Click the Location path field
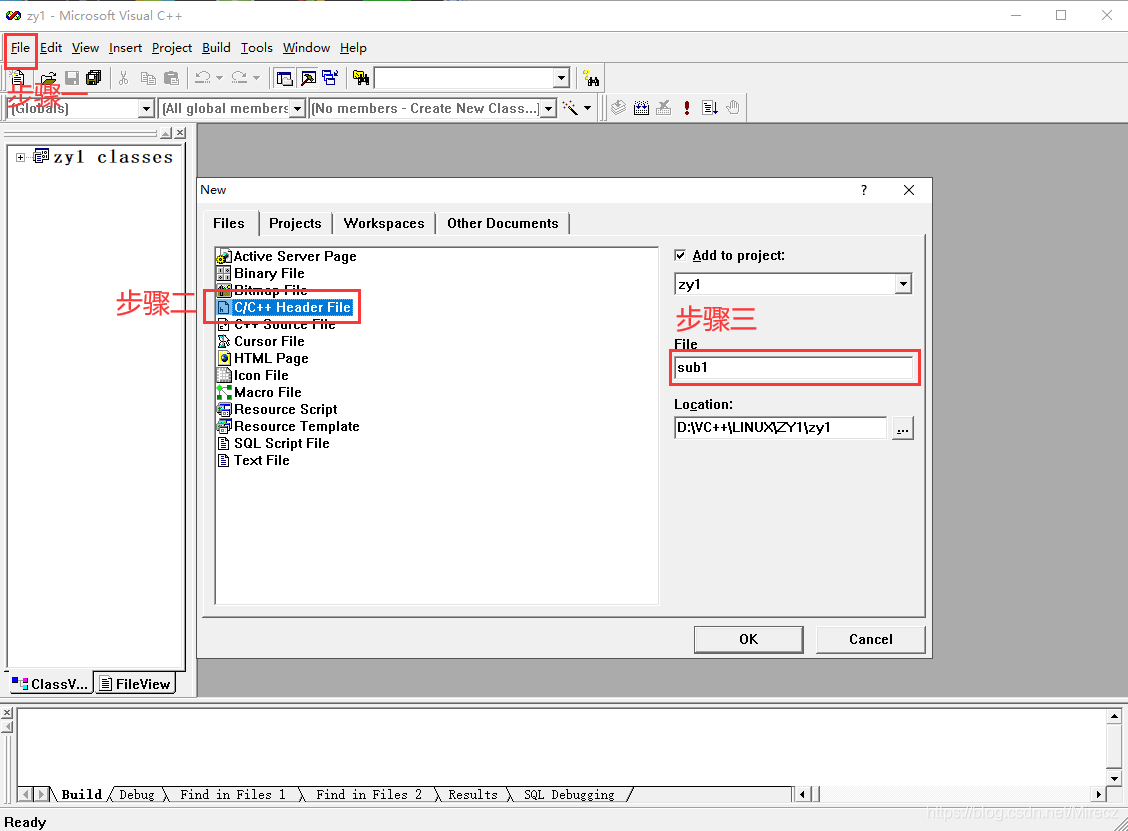Viewport: 1128px width, 831px height. click(781, 427)
